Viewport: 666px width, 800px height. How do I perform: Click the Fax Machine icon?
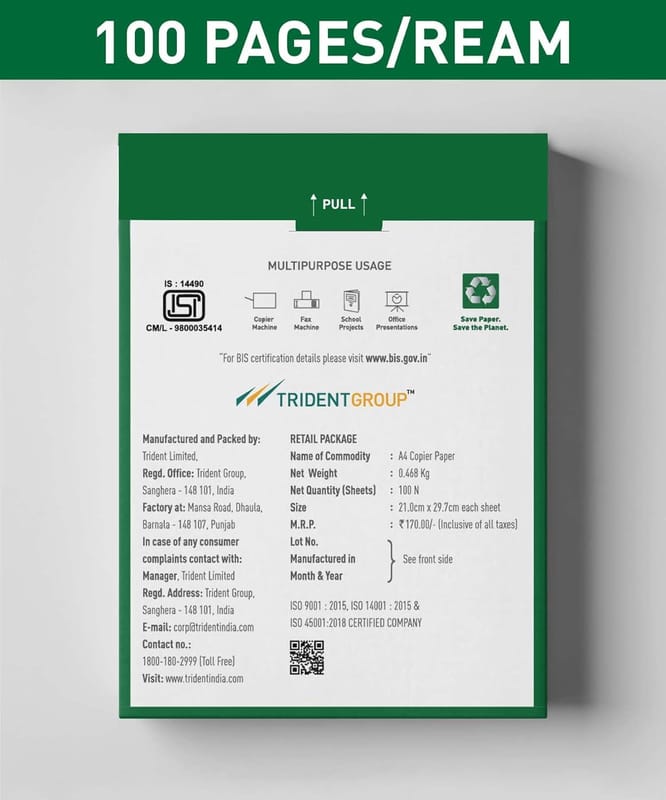tap(306, 301)
